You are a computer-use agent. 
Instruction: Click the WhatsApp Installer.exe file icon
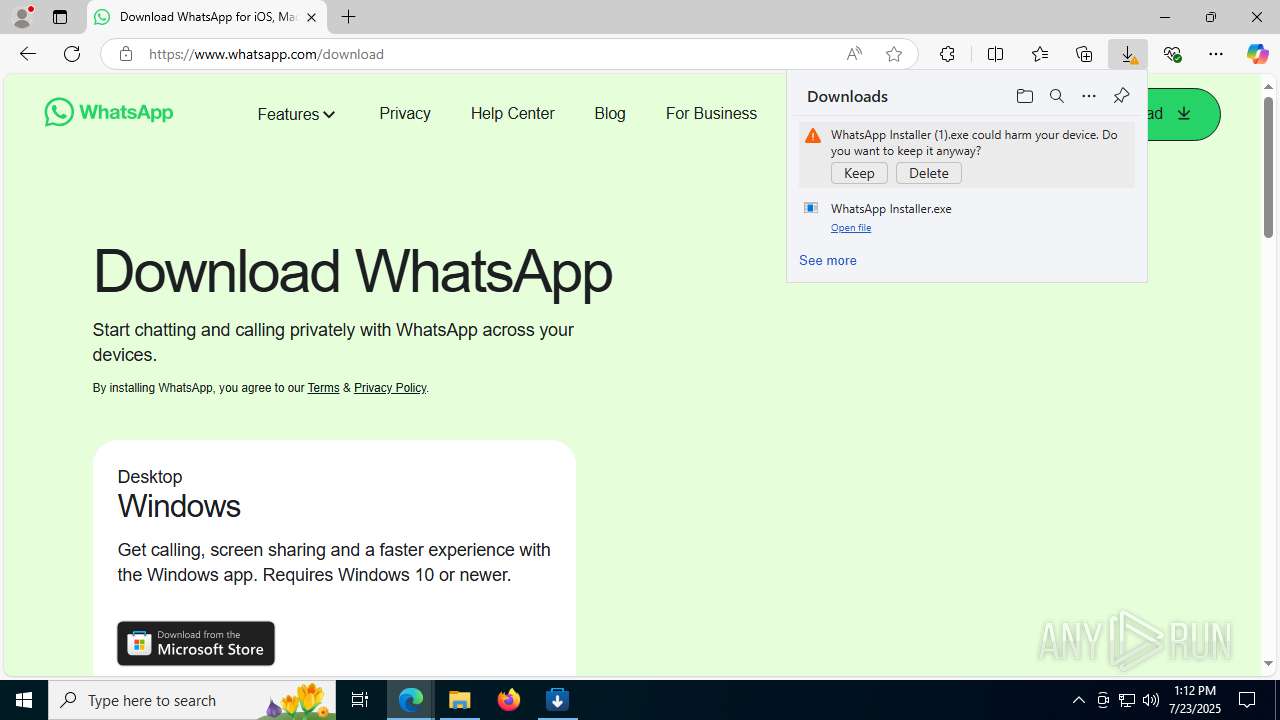click(x=811, y=208)
